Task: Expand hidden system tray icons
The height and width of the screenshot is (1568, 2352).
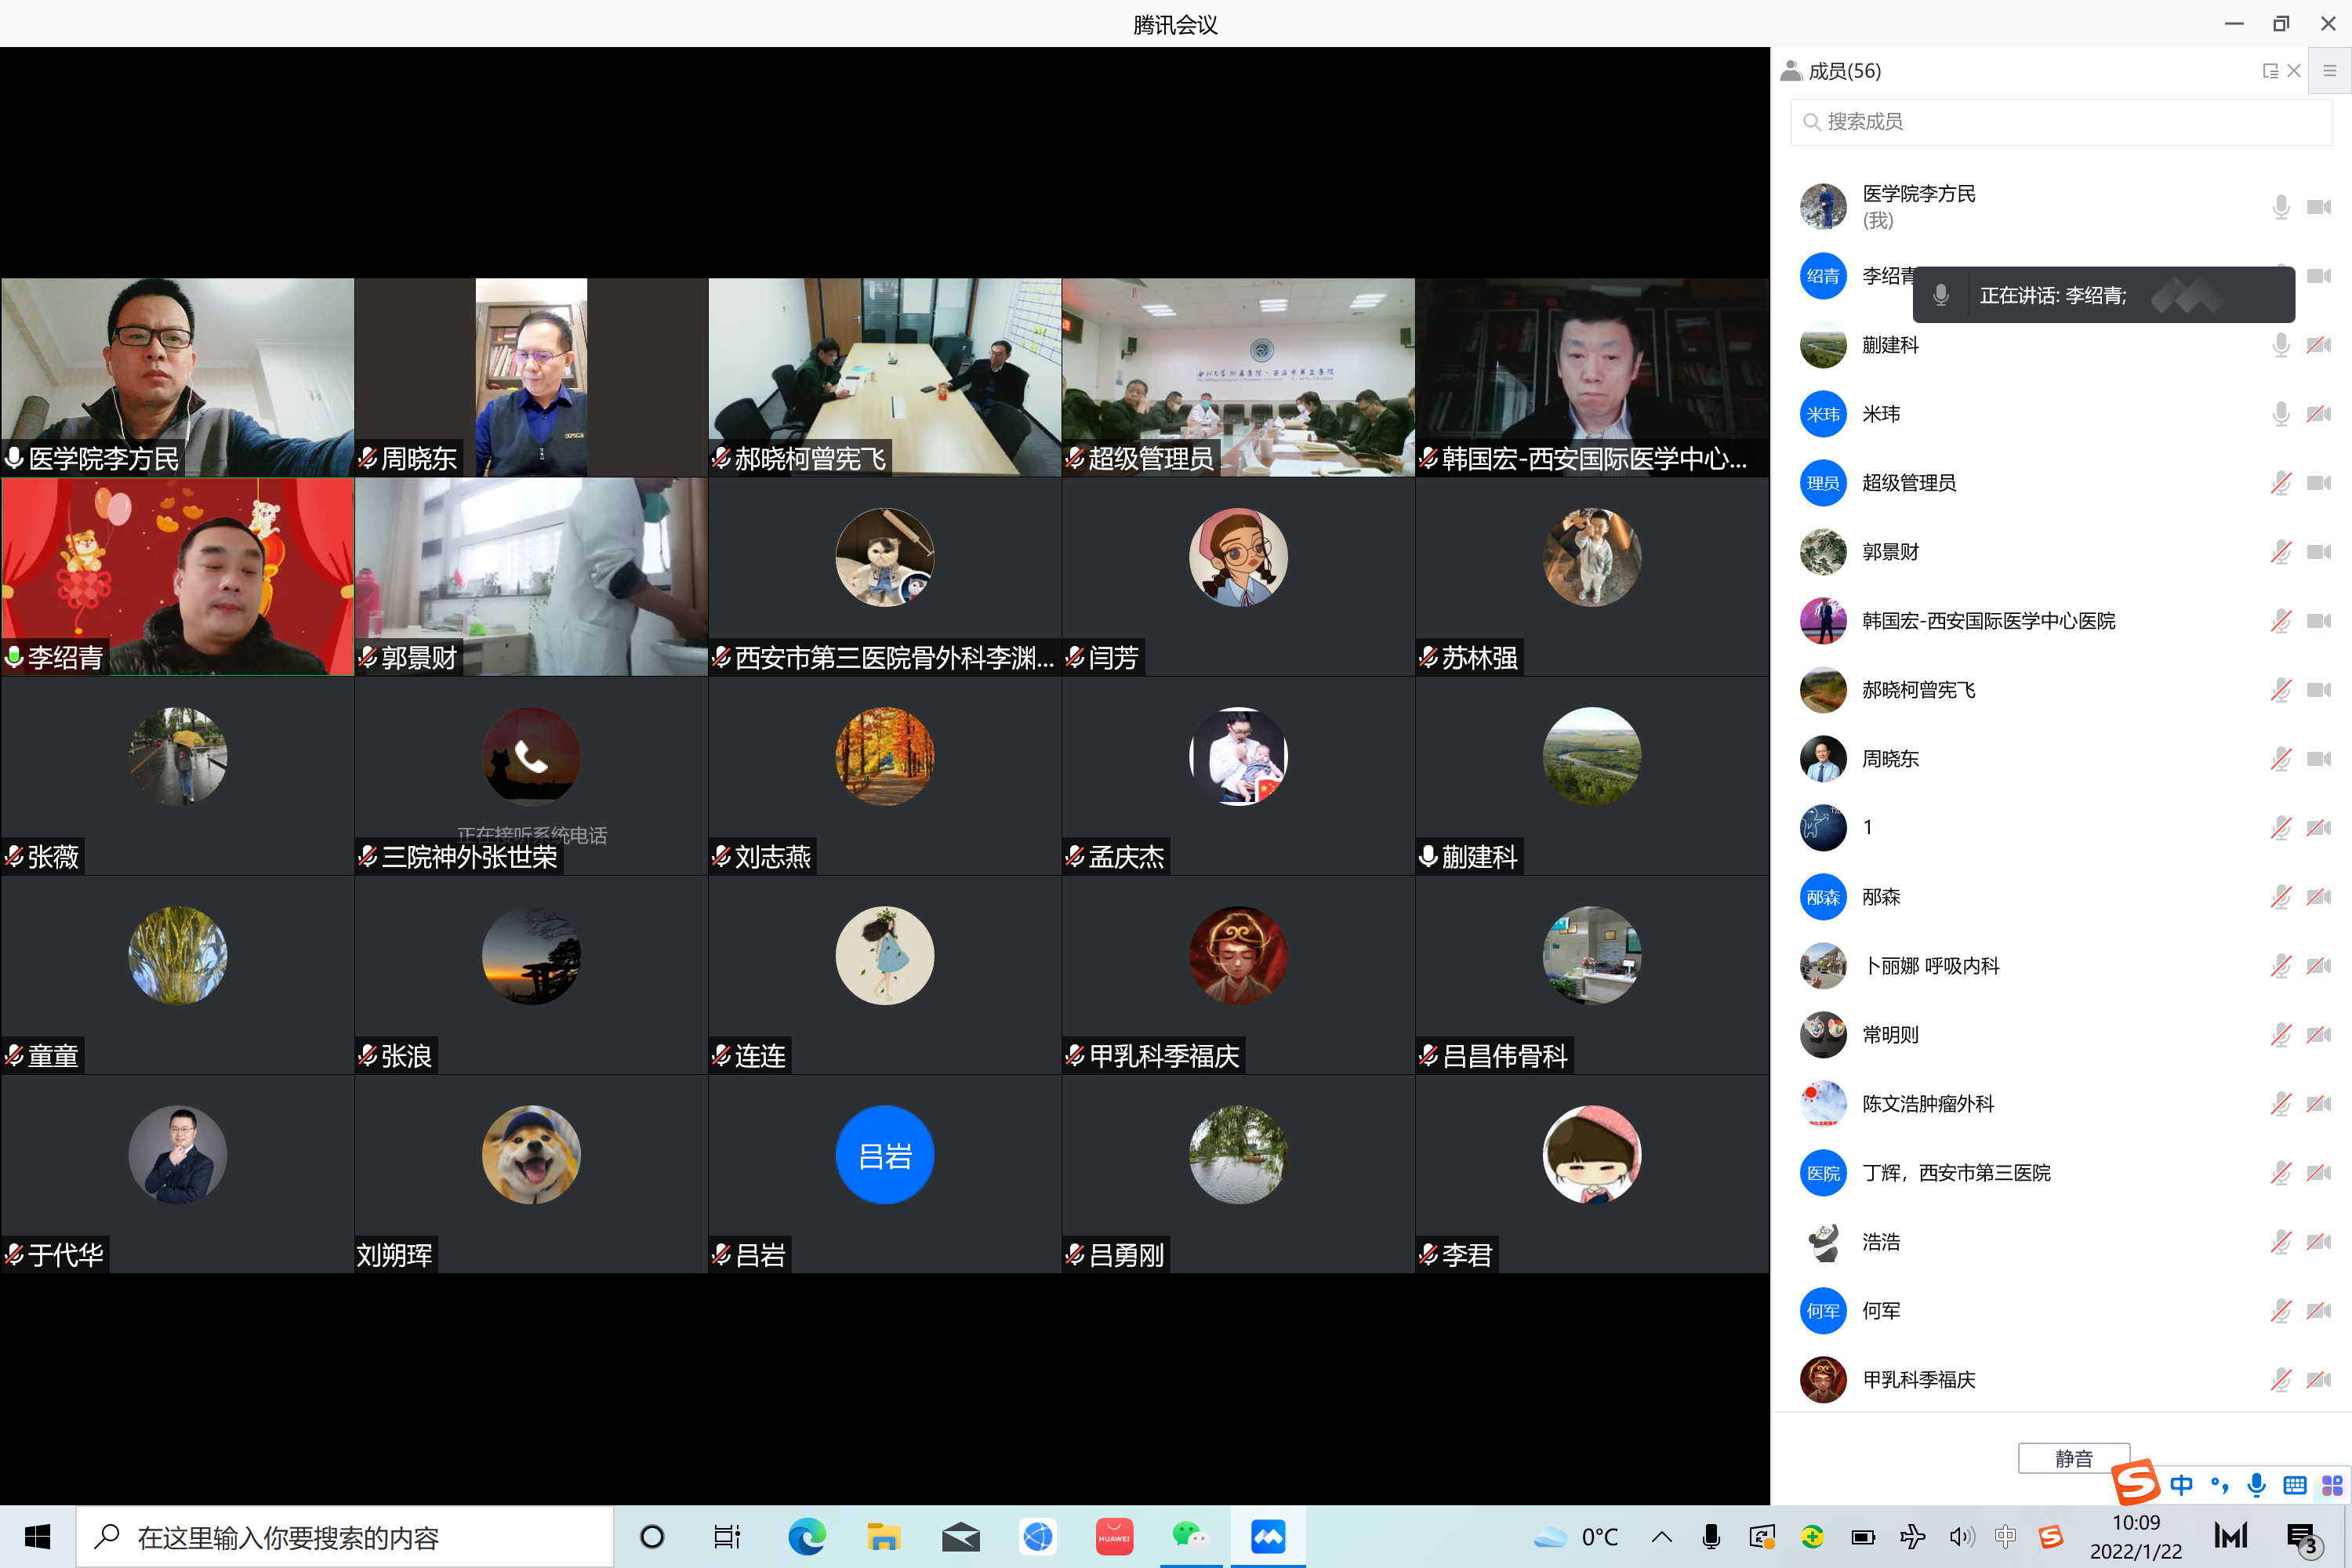Action: tap(1661, 1537)
